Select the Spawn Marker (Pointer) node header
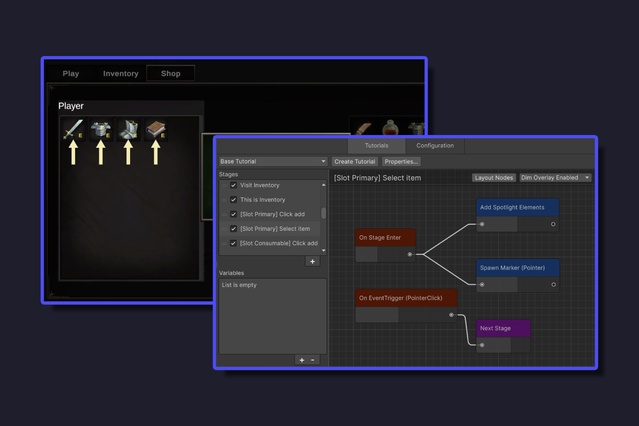This screenshot has width=639, height=426. 518,268
